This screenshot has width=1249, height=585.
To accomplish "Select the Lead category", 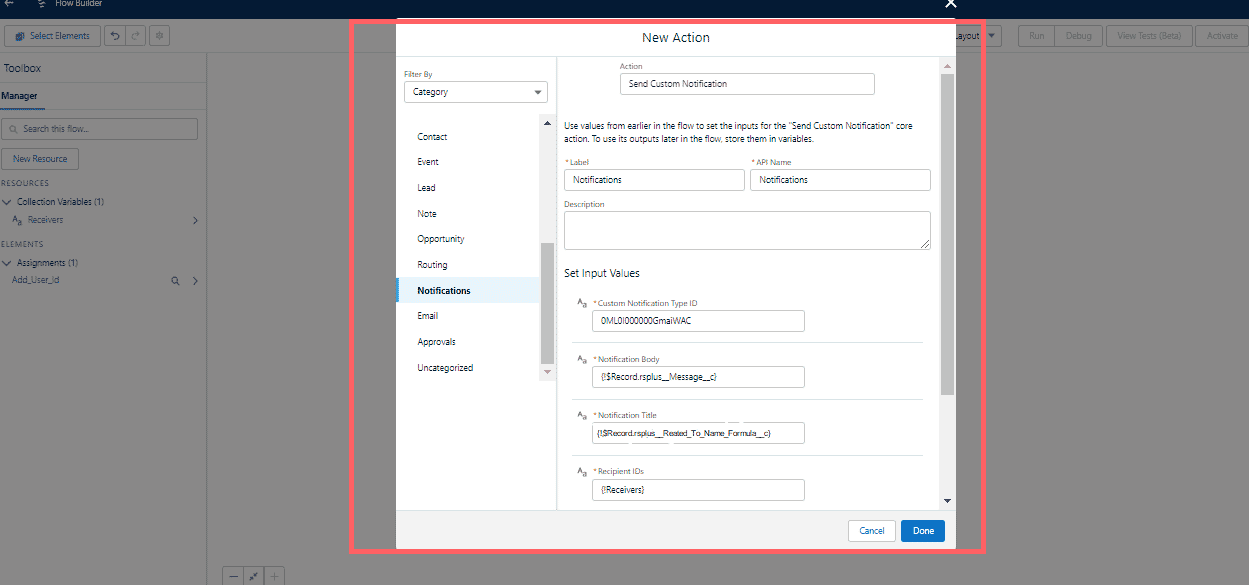I will pos(468,188).
